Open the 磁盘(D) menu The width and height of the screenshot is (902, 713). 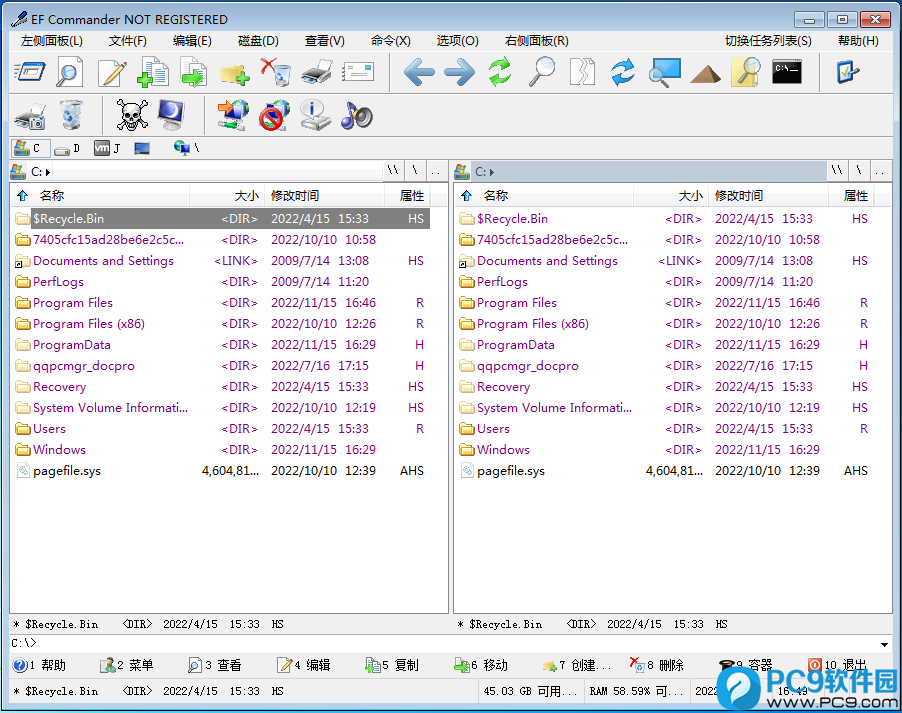(x=258, y=41)
